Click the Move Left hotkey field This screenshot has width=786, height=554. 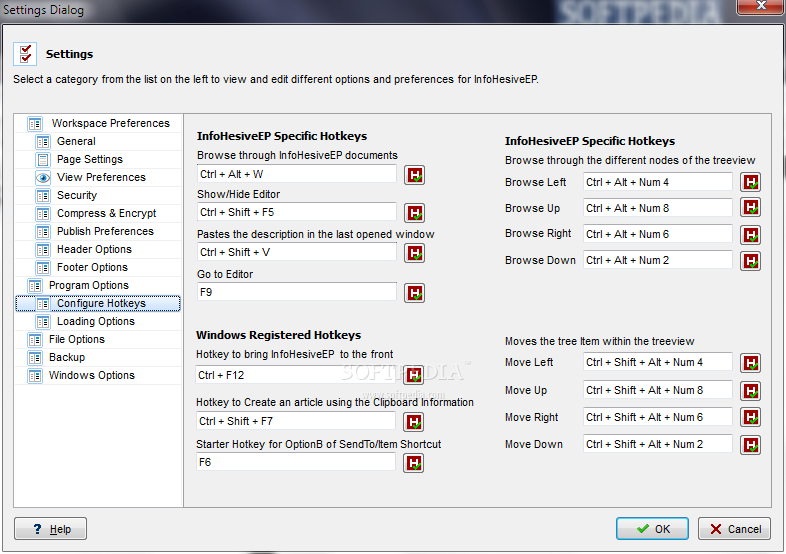tap(658, 362)
